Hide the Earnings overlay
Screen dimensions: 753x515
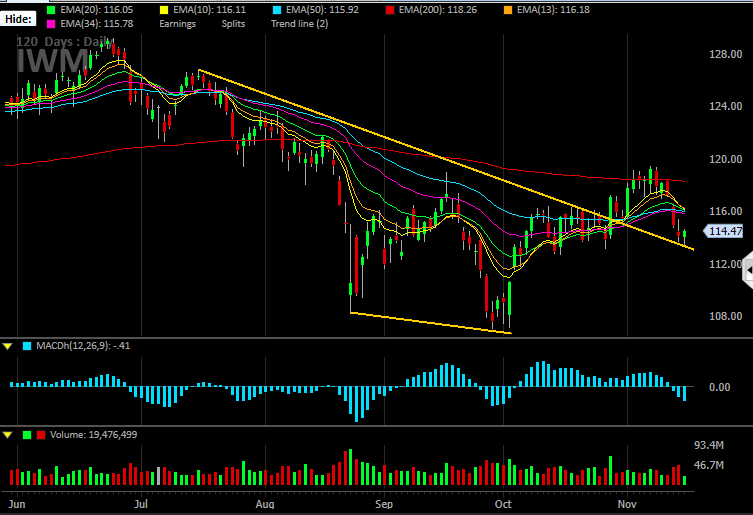178,24
